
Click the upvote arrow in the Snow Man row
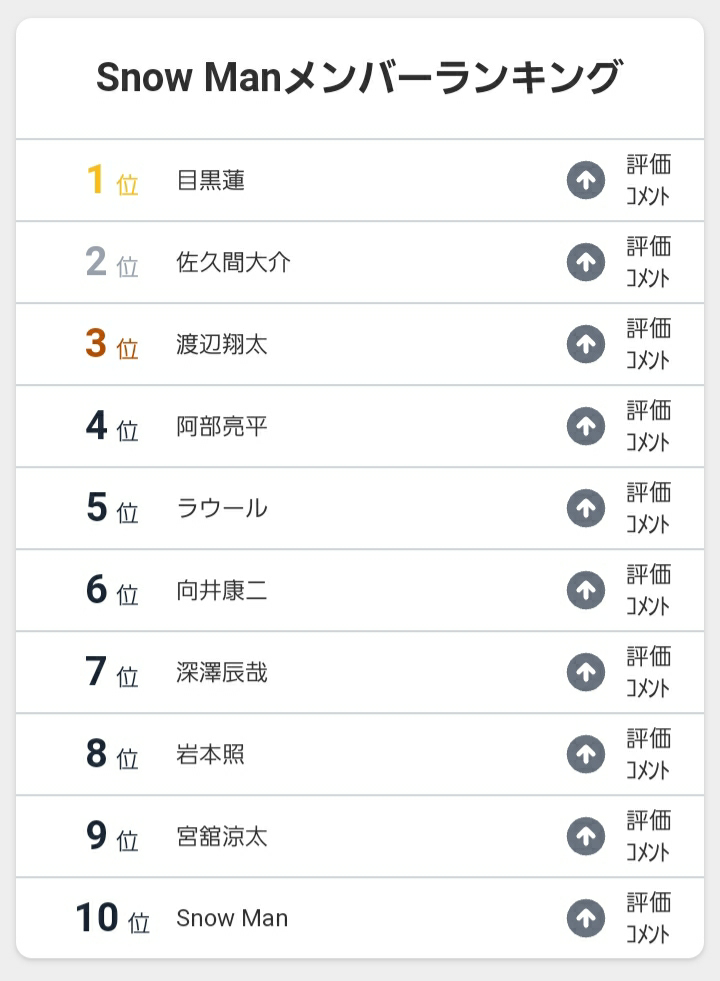[x=586, y=918]
